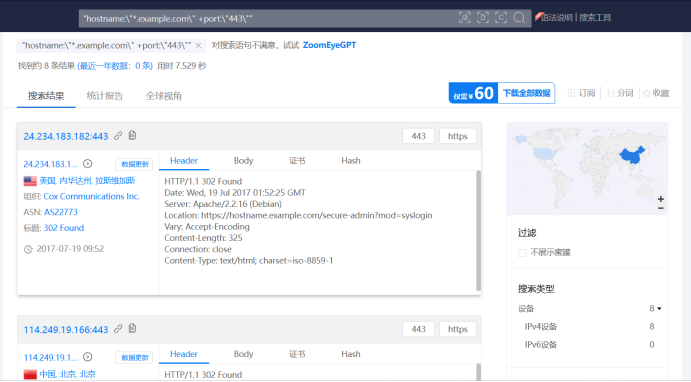Click the first scan icon in search bar

pos(464,18)
